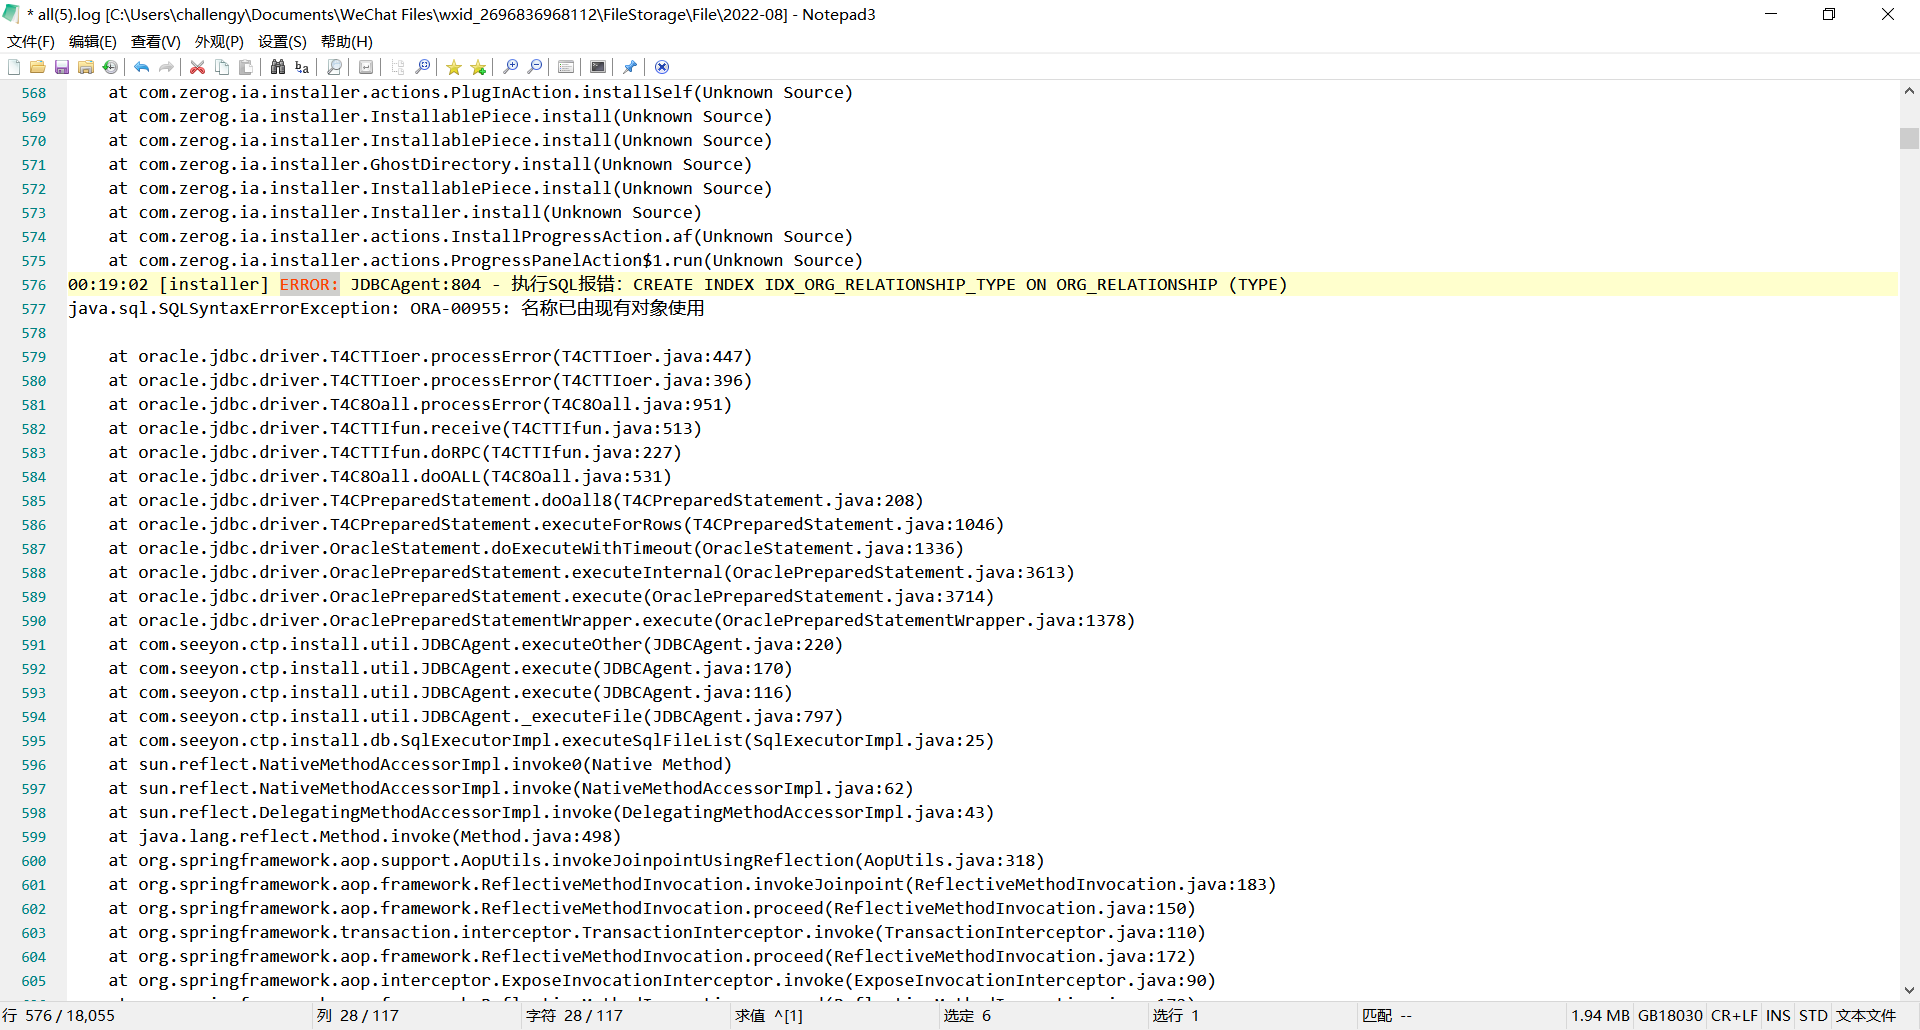Create a new document with toolbar icon
Viewport: 1920px width, 1030px height.
pos(14,67)
